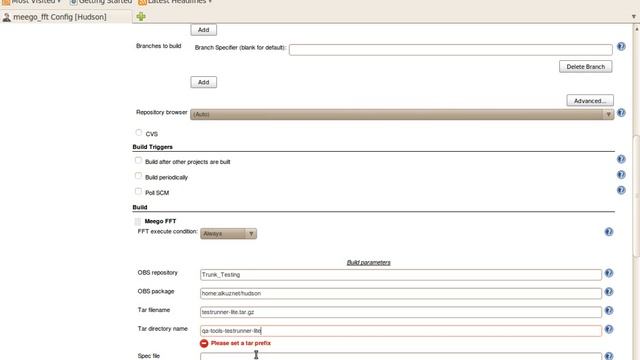This screenshot has width=640, height=360.
Task: Click scrollbar up arrow
Action: click(636, 29)
